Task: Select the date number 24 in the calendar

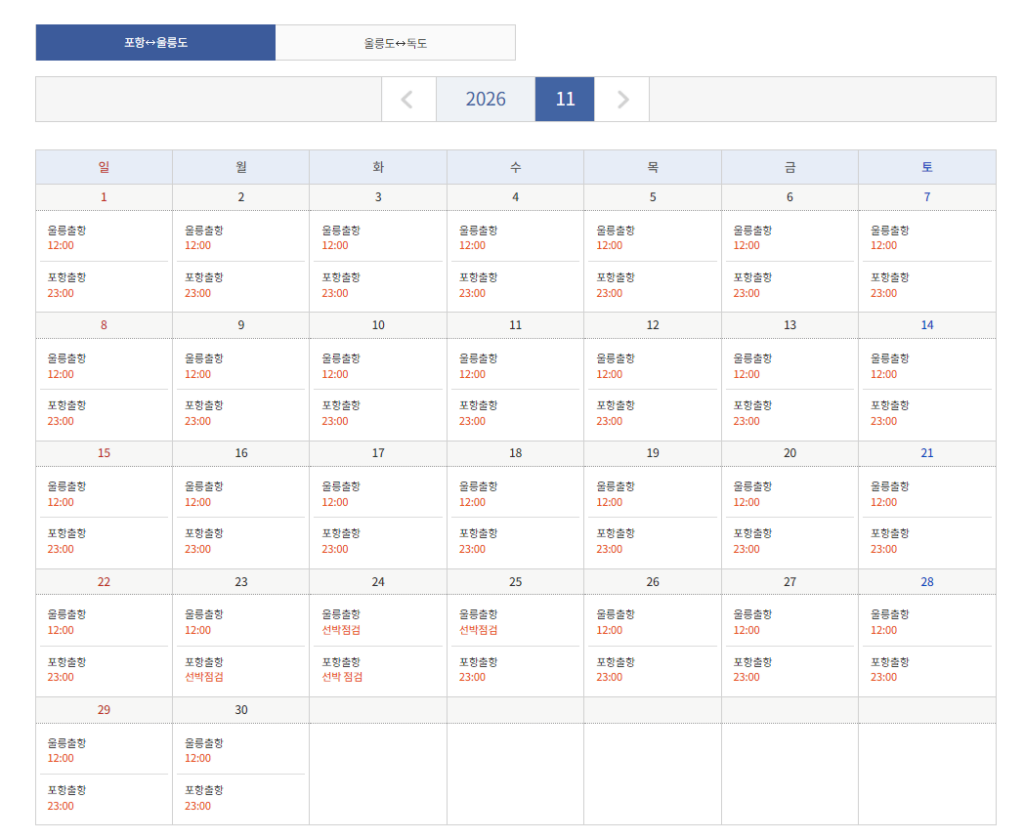Action: pos(378,582)
